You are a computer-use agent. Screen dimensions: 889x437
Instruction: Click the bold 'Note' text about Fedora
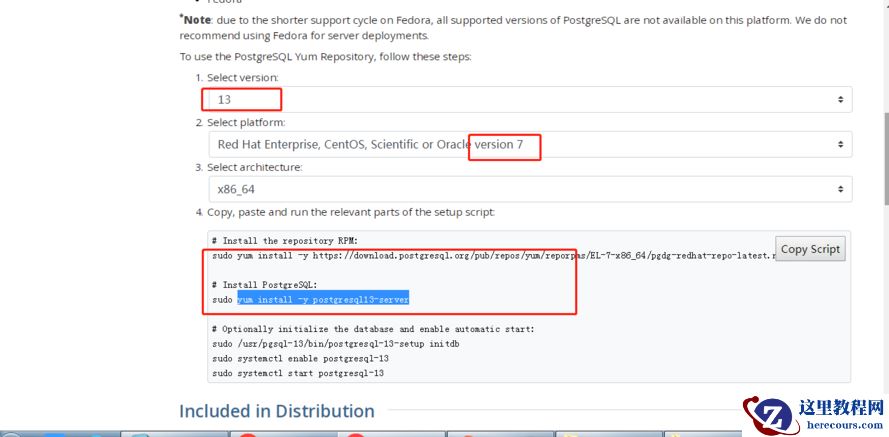tap(197, 20)
